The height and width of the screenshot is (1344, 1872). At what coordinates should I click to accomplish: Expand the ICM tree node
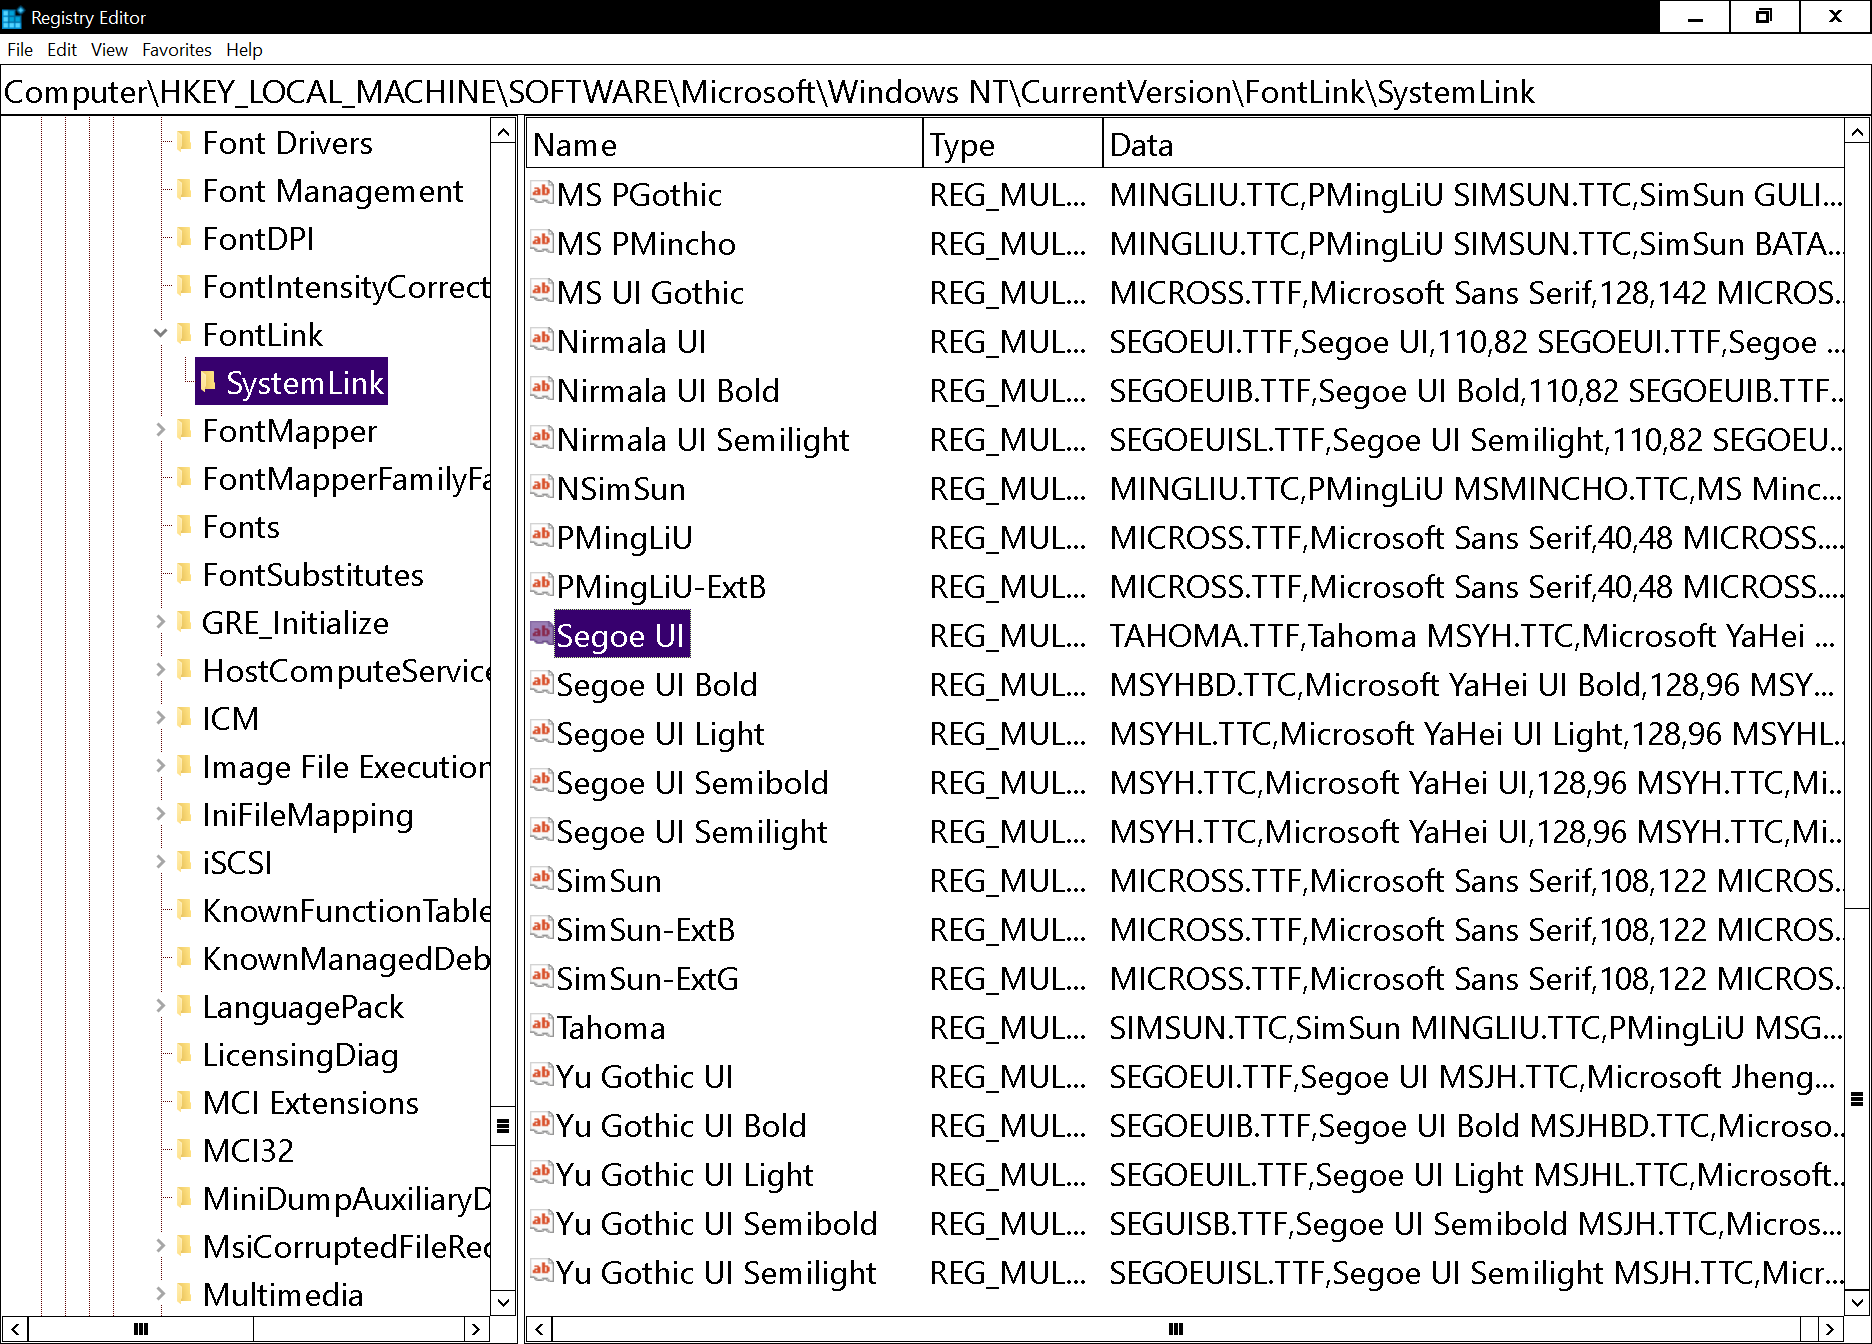click(160, 717)
